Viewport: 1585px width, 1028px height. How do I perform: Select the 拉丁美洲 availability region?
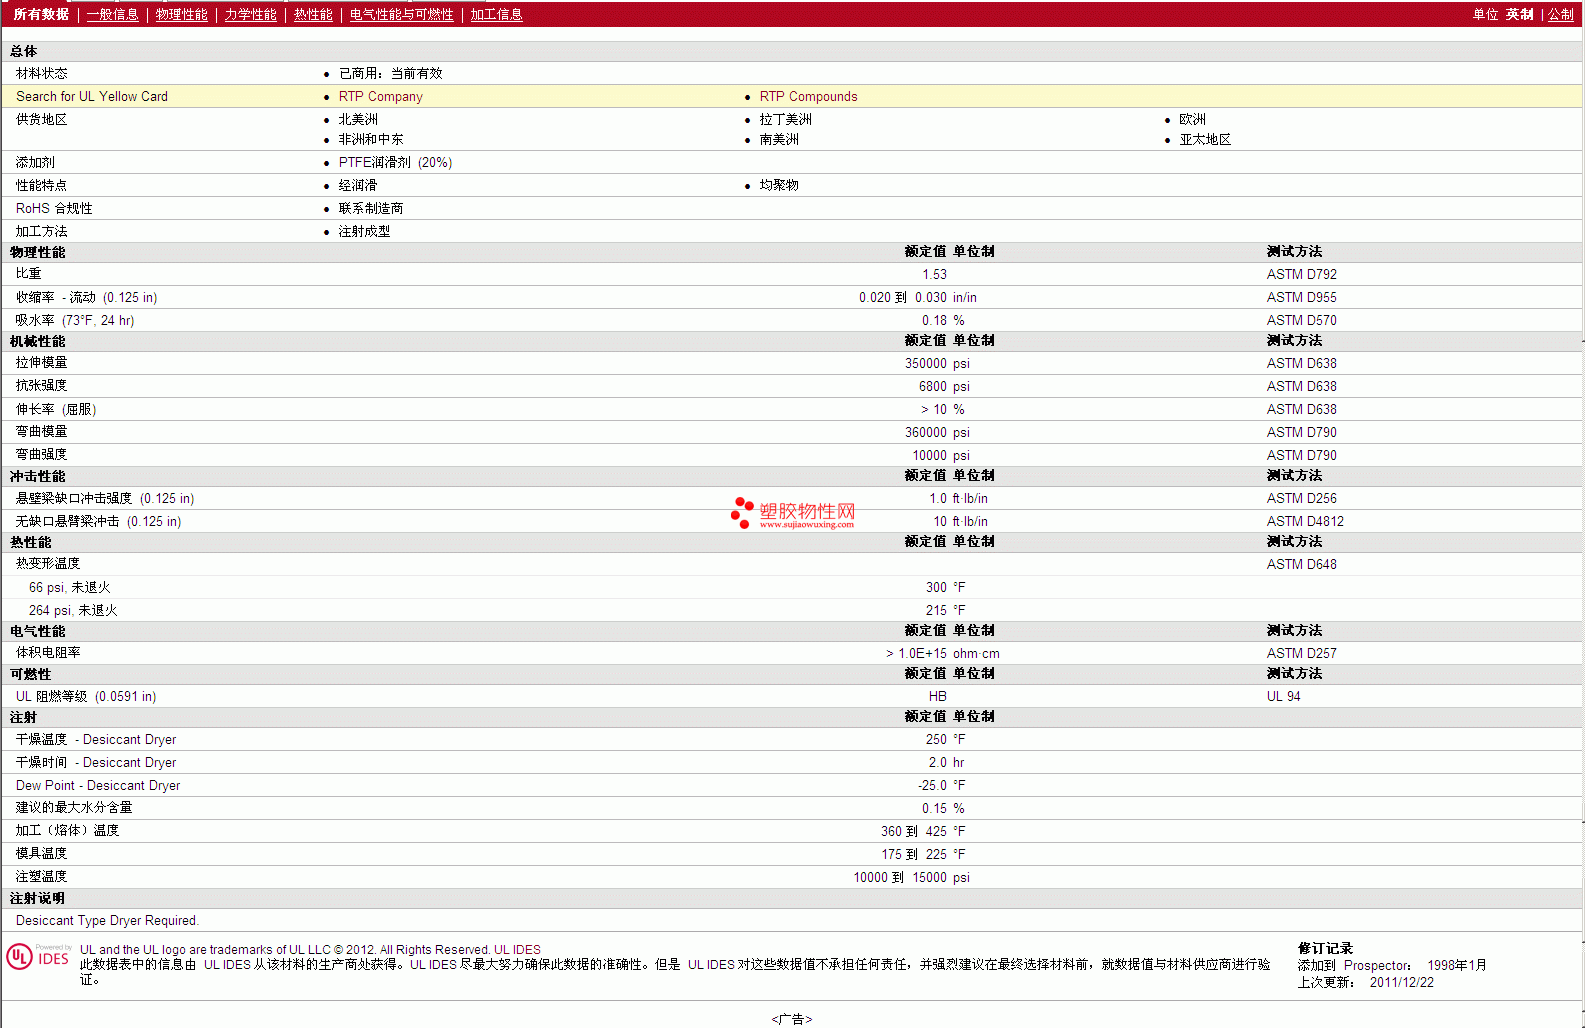(785, 119)
